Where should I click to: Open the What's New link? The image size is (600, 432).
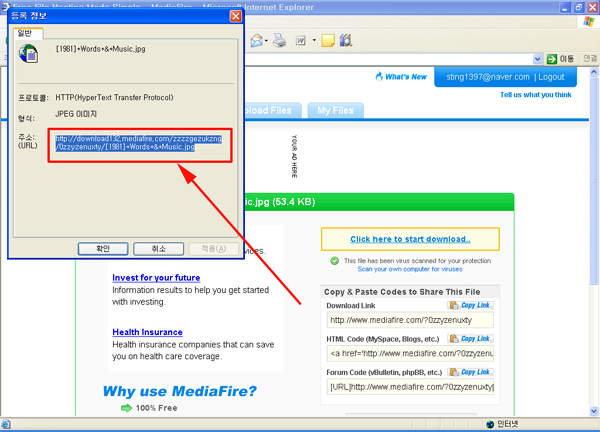coord(406,77)
